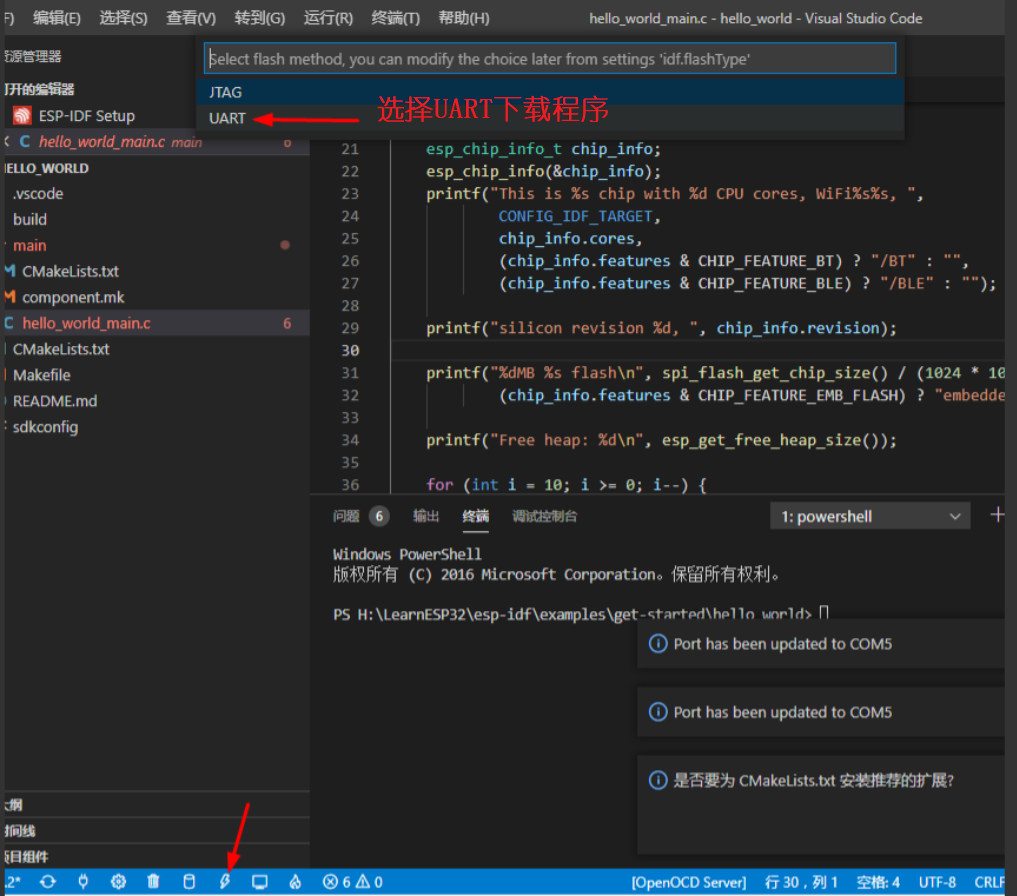The image size is (1017, 896).
Task: Open the 运行(R) menu
Action: tap(328, 18)
